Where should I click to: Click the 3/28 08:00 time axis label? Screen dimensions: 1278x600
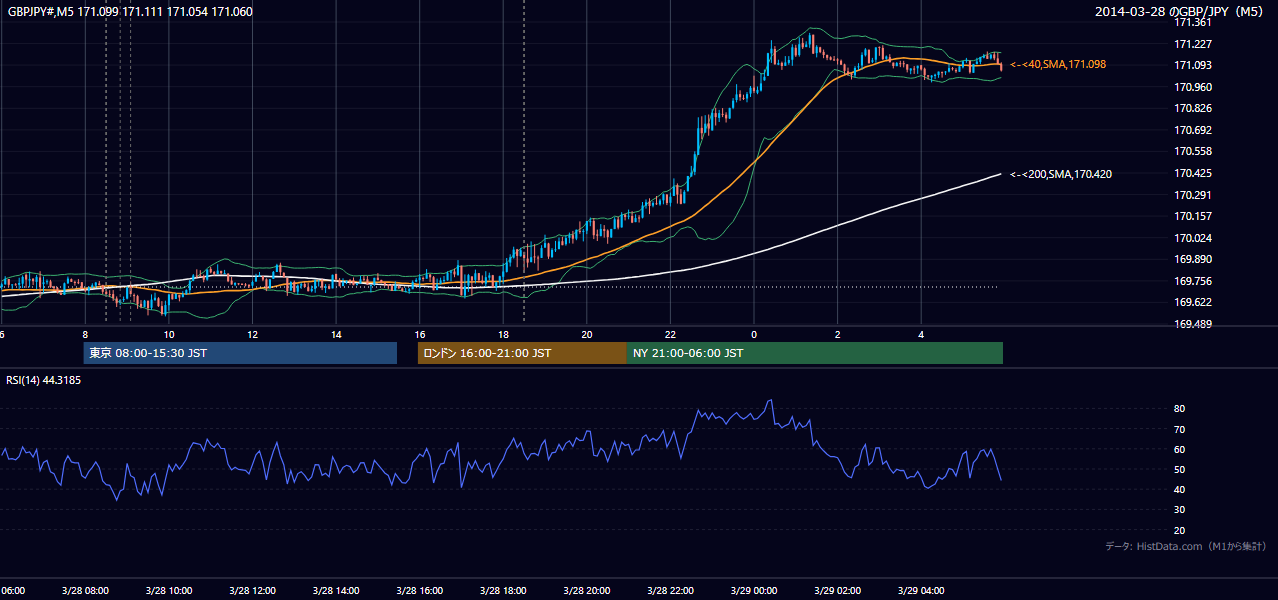pyautogui.click(x=85, y=590)
